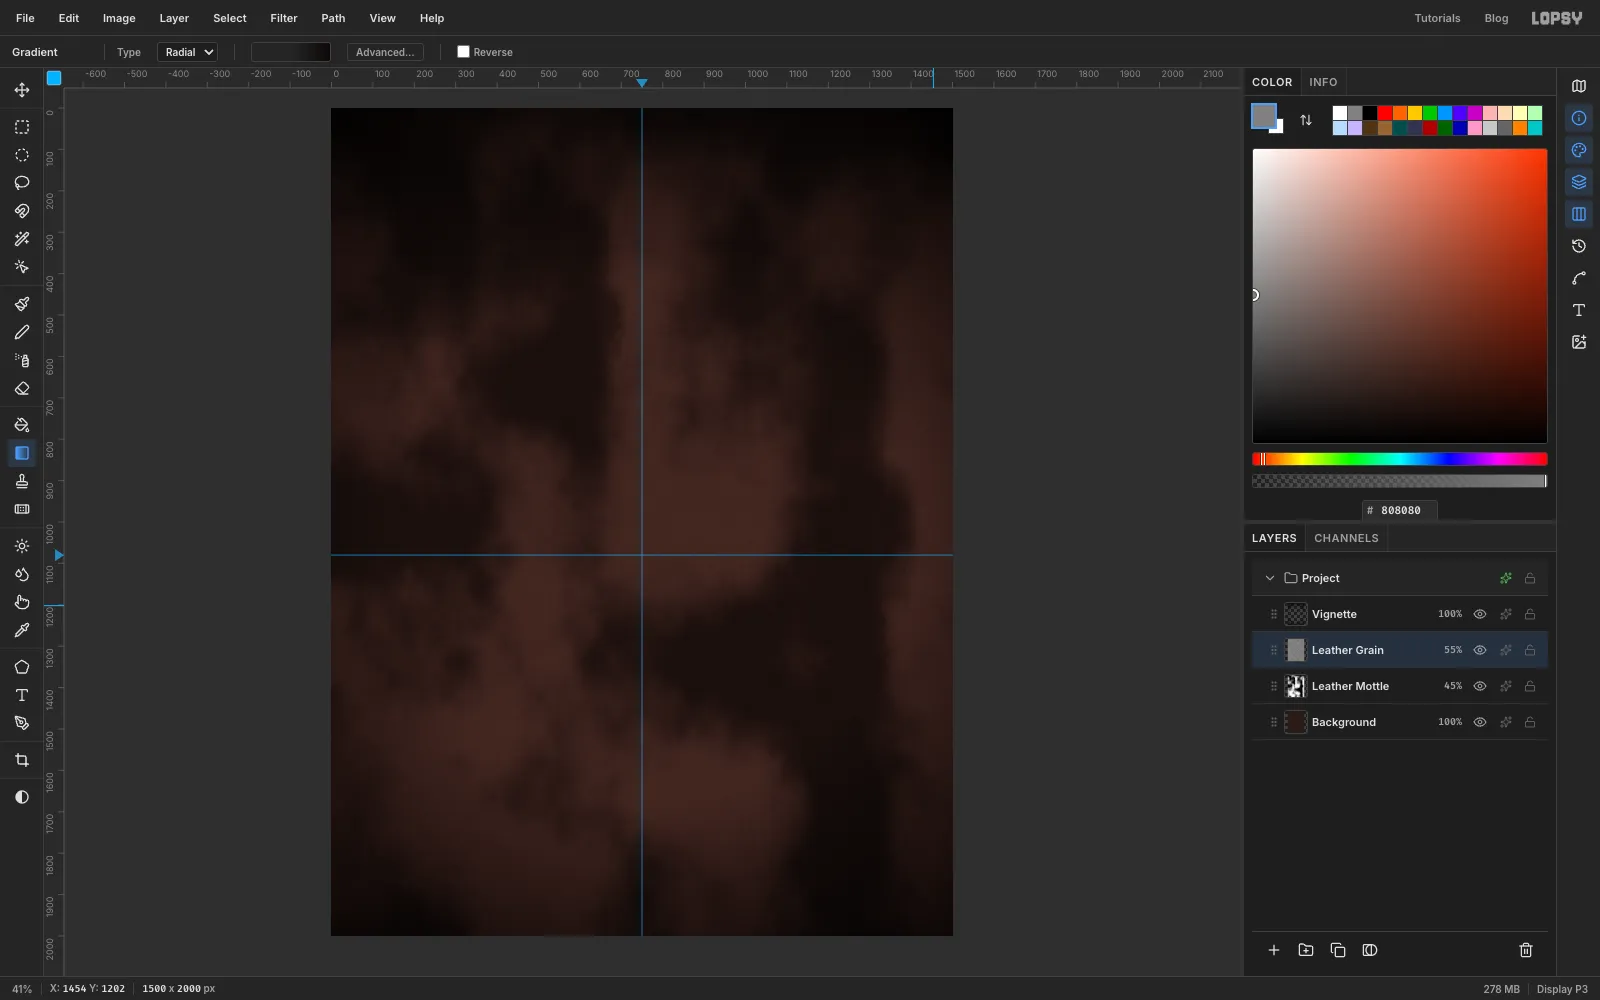
Task: Lock the Vignette layer
Action: point(1530,614)
